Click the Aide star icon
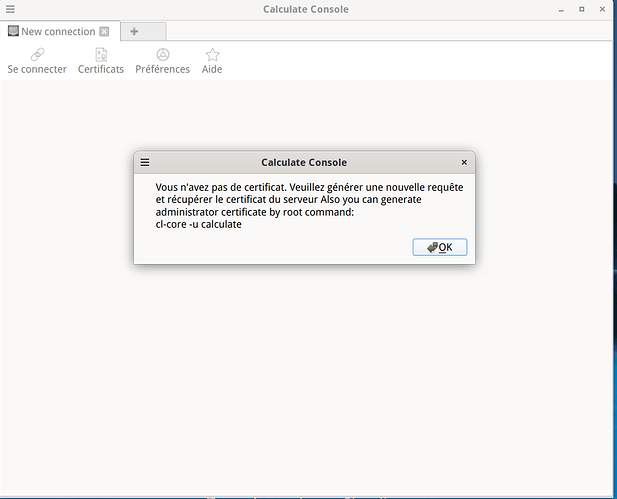The image size is (617, 499). [212, 54]
